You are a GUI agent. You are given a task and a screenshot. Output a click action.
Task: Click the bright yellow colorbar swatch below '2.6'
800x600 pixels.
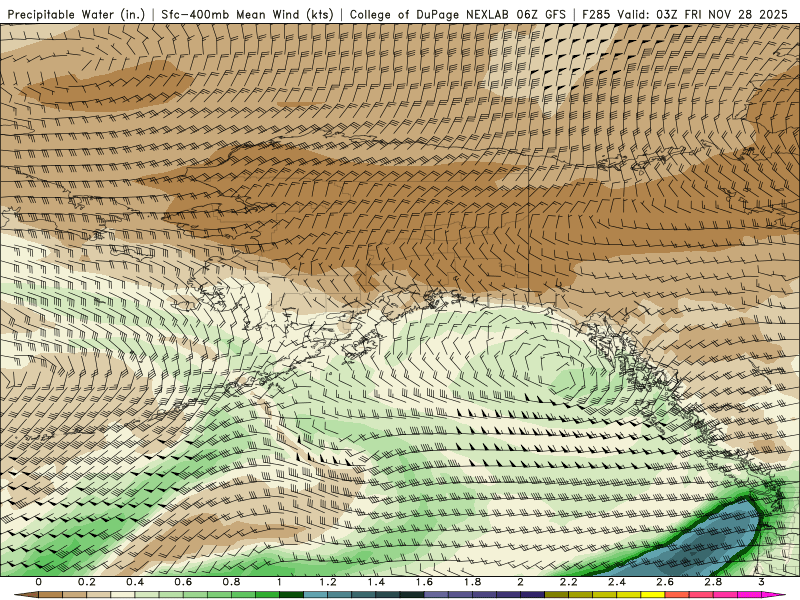pyautogui.click(x=653, y=594)
